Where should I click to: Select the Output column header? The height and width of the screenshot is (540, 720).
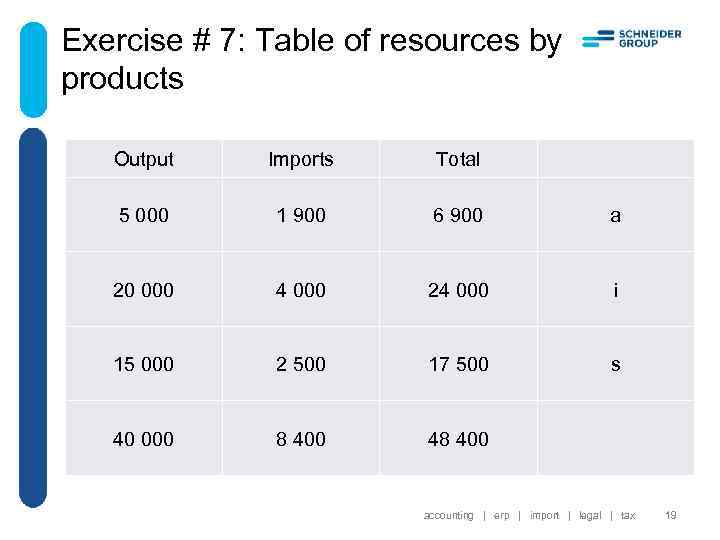144,159
